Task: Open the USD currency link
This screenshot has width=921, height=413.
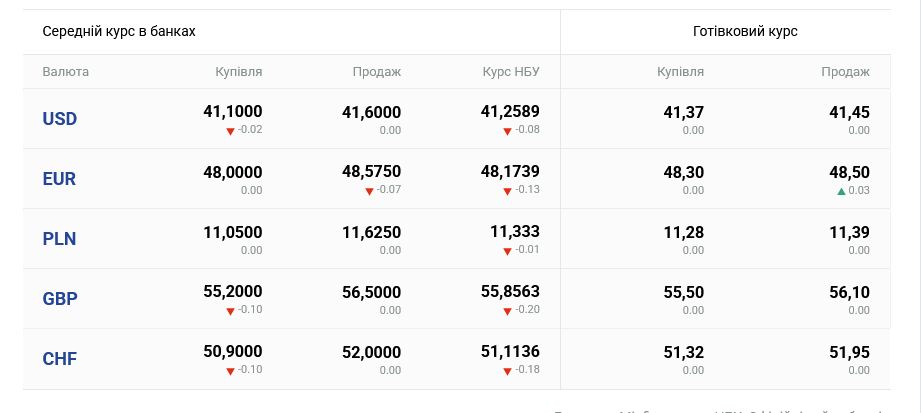Action: pyautogui.click(x=59, y=119)
